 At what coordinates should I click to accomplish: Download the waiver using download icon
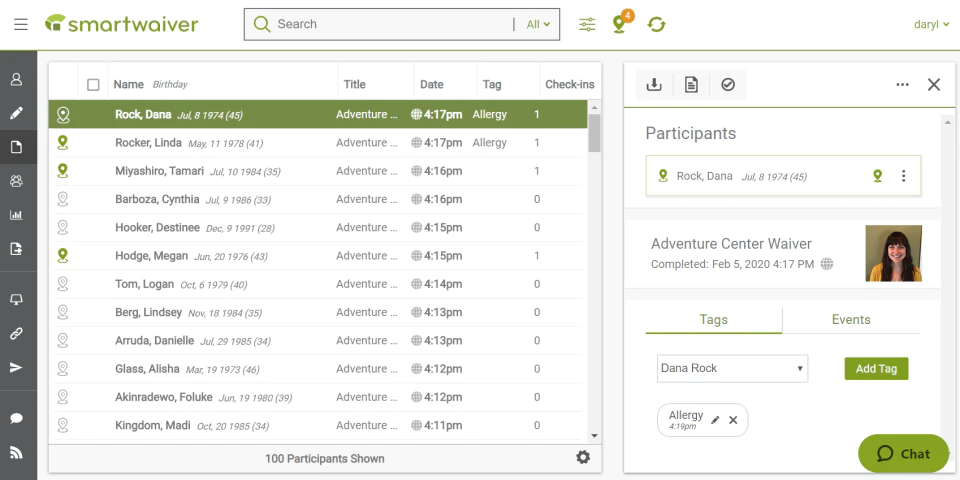655,85
